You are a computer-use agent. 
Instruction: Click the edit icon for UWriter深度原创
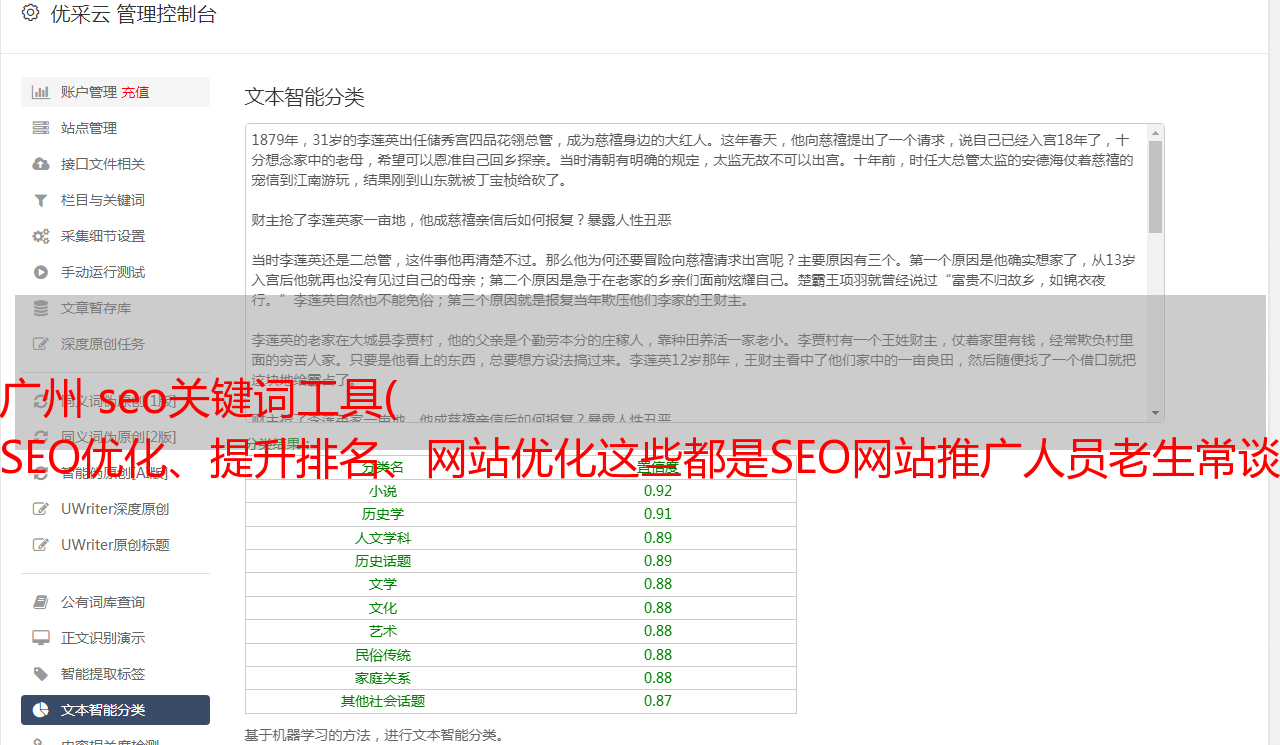pos(41,509)
